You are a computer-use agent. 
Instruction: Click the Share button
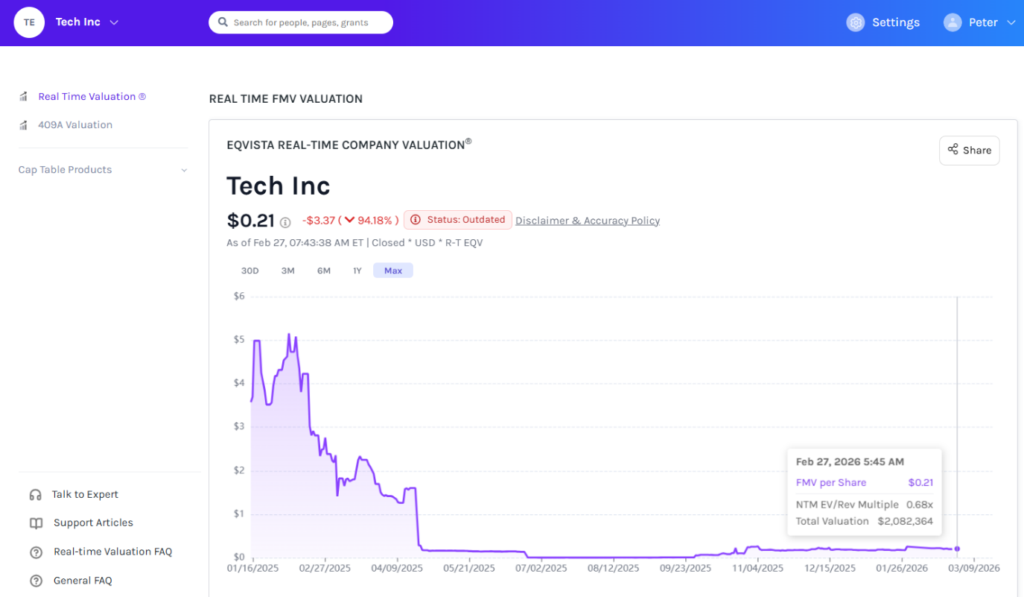[x=968, y=150]
